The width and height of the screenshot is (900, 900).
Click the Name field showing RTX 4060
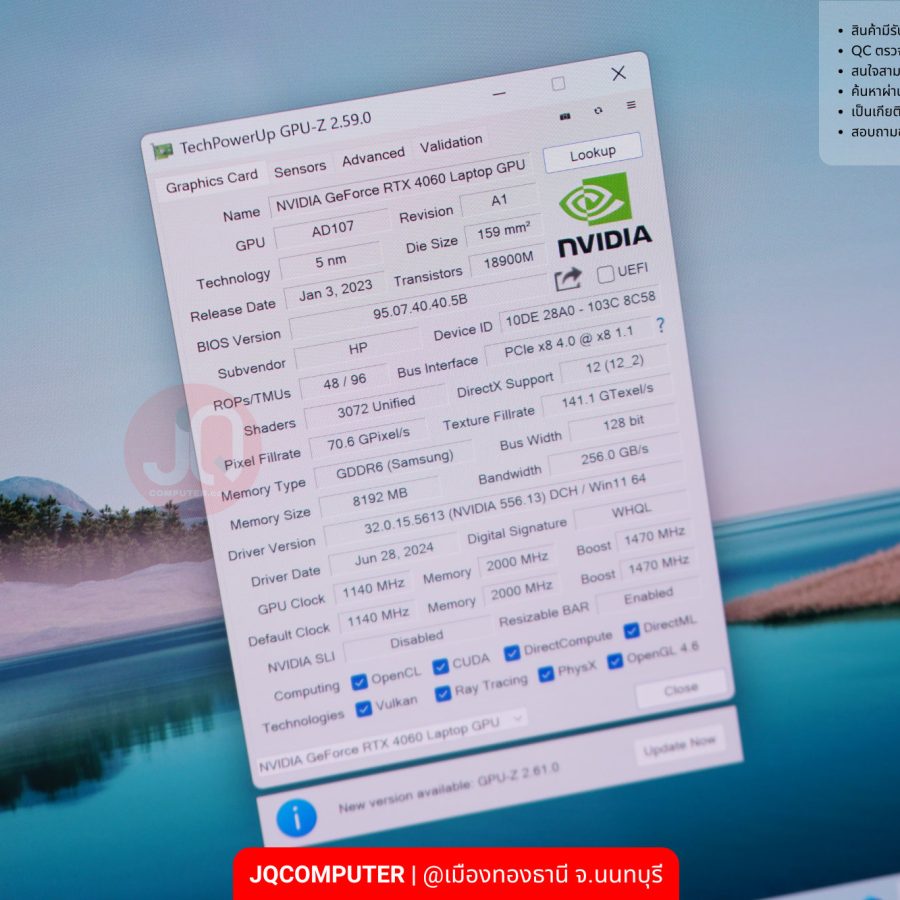pos(401,185)
